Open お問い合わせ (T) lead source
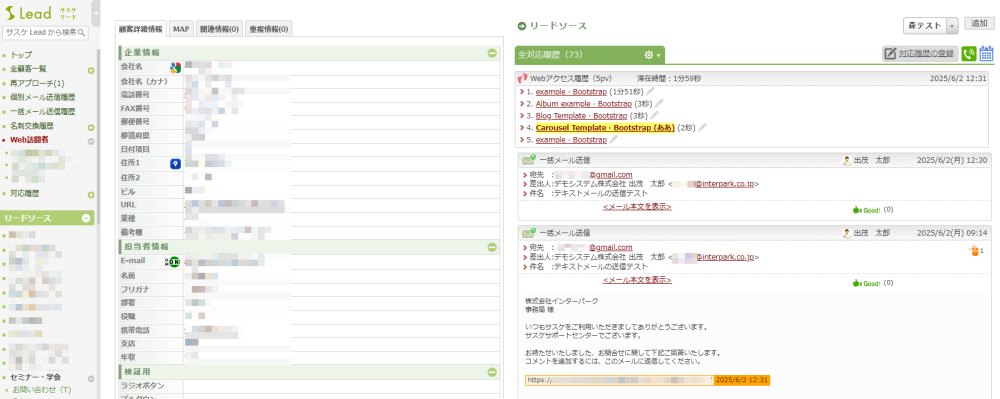The image size is (1000, 399). [41, 389]
